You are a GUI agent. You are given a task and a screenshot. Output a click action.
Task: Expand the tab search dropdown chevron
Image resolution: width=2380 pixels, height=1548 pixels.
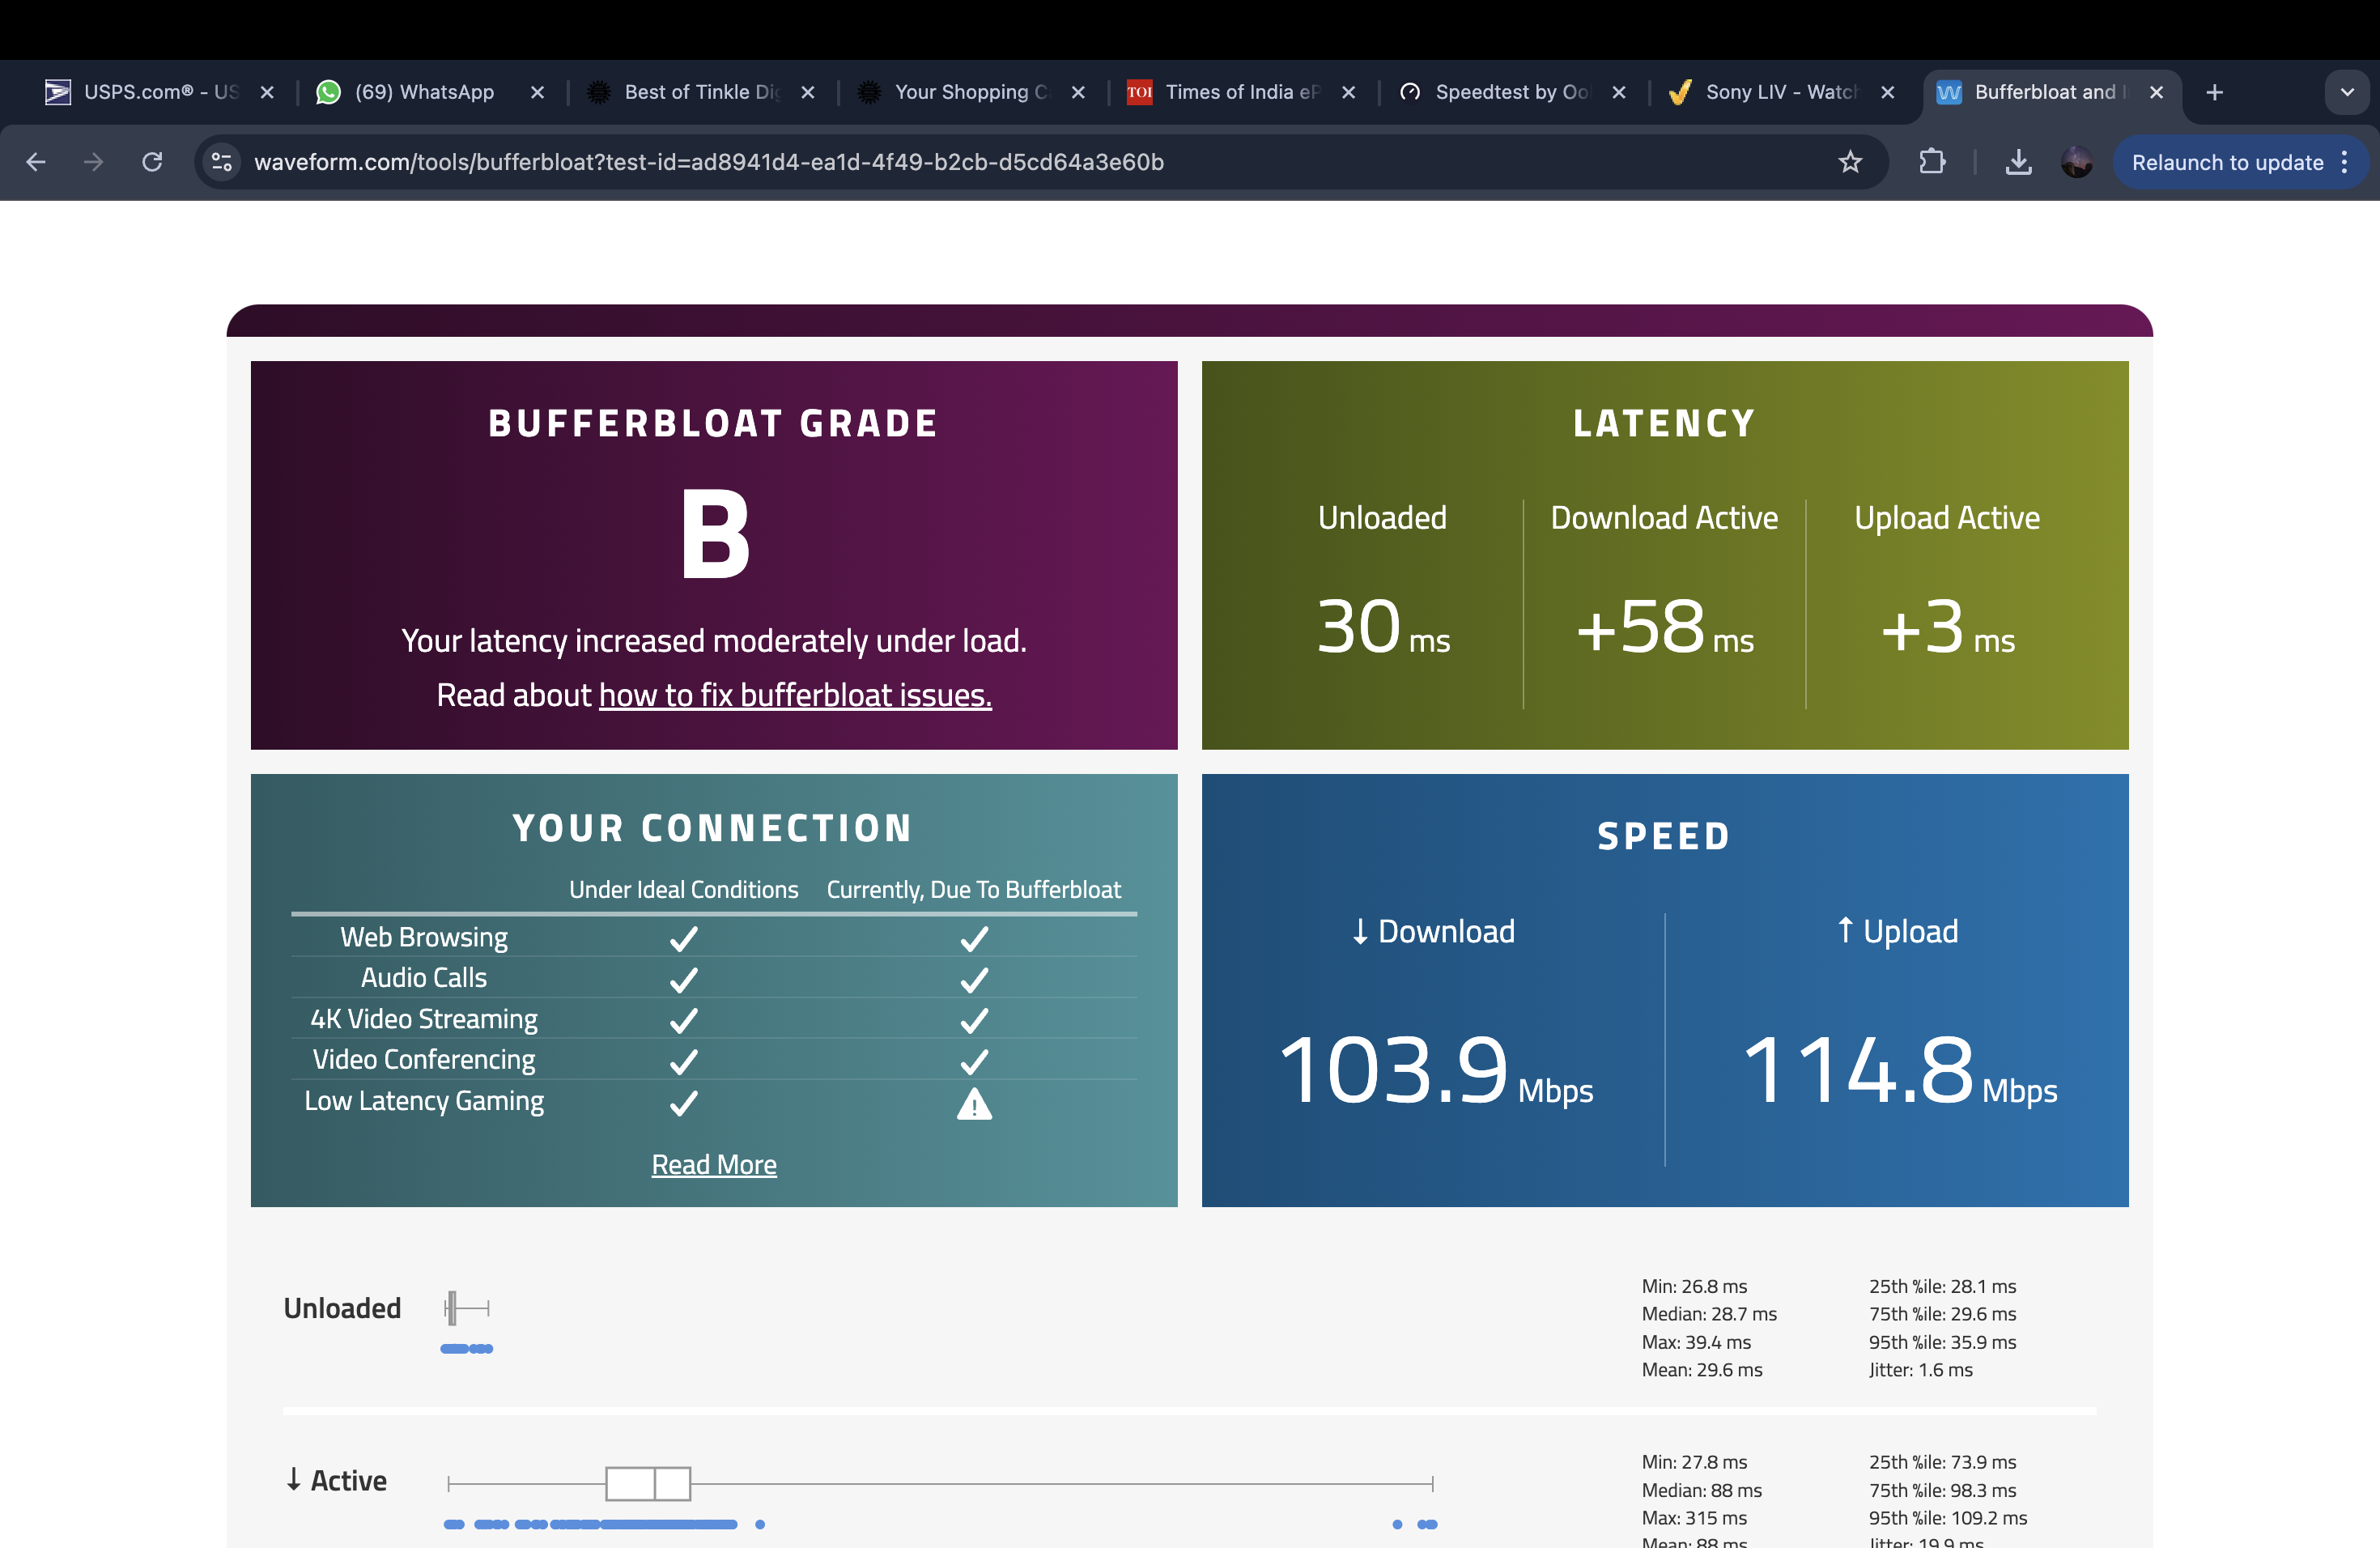[x=2346, y=92]
